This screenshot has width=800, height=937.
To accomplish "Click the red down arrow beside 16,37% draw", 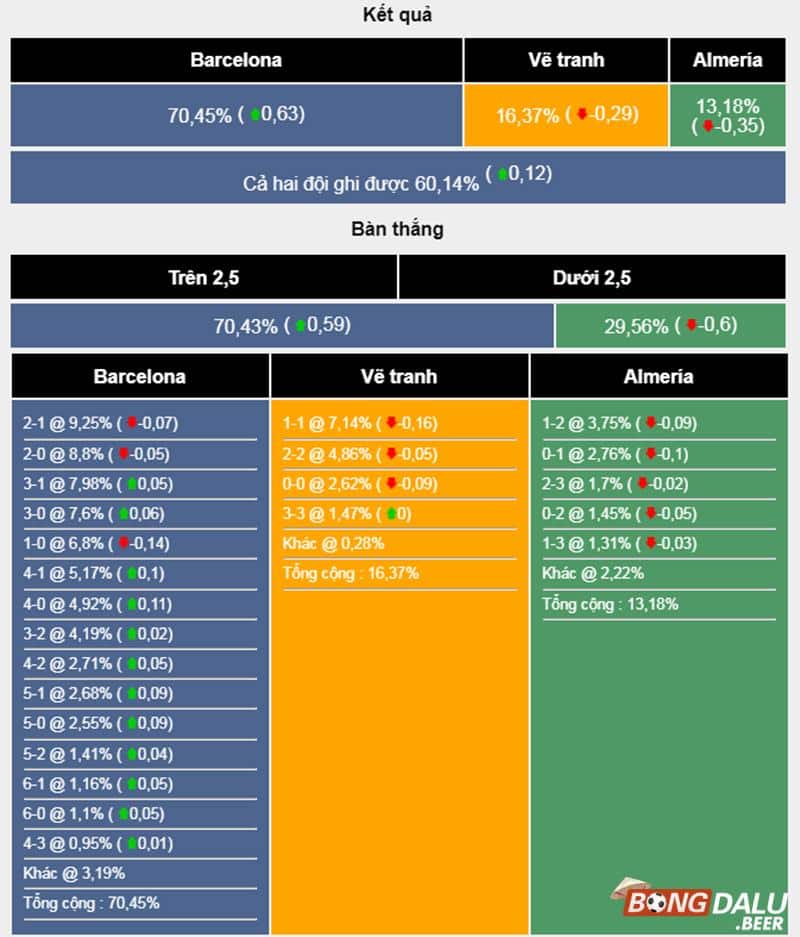I will (x=581, y=115).
